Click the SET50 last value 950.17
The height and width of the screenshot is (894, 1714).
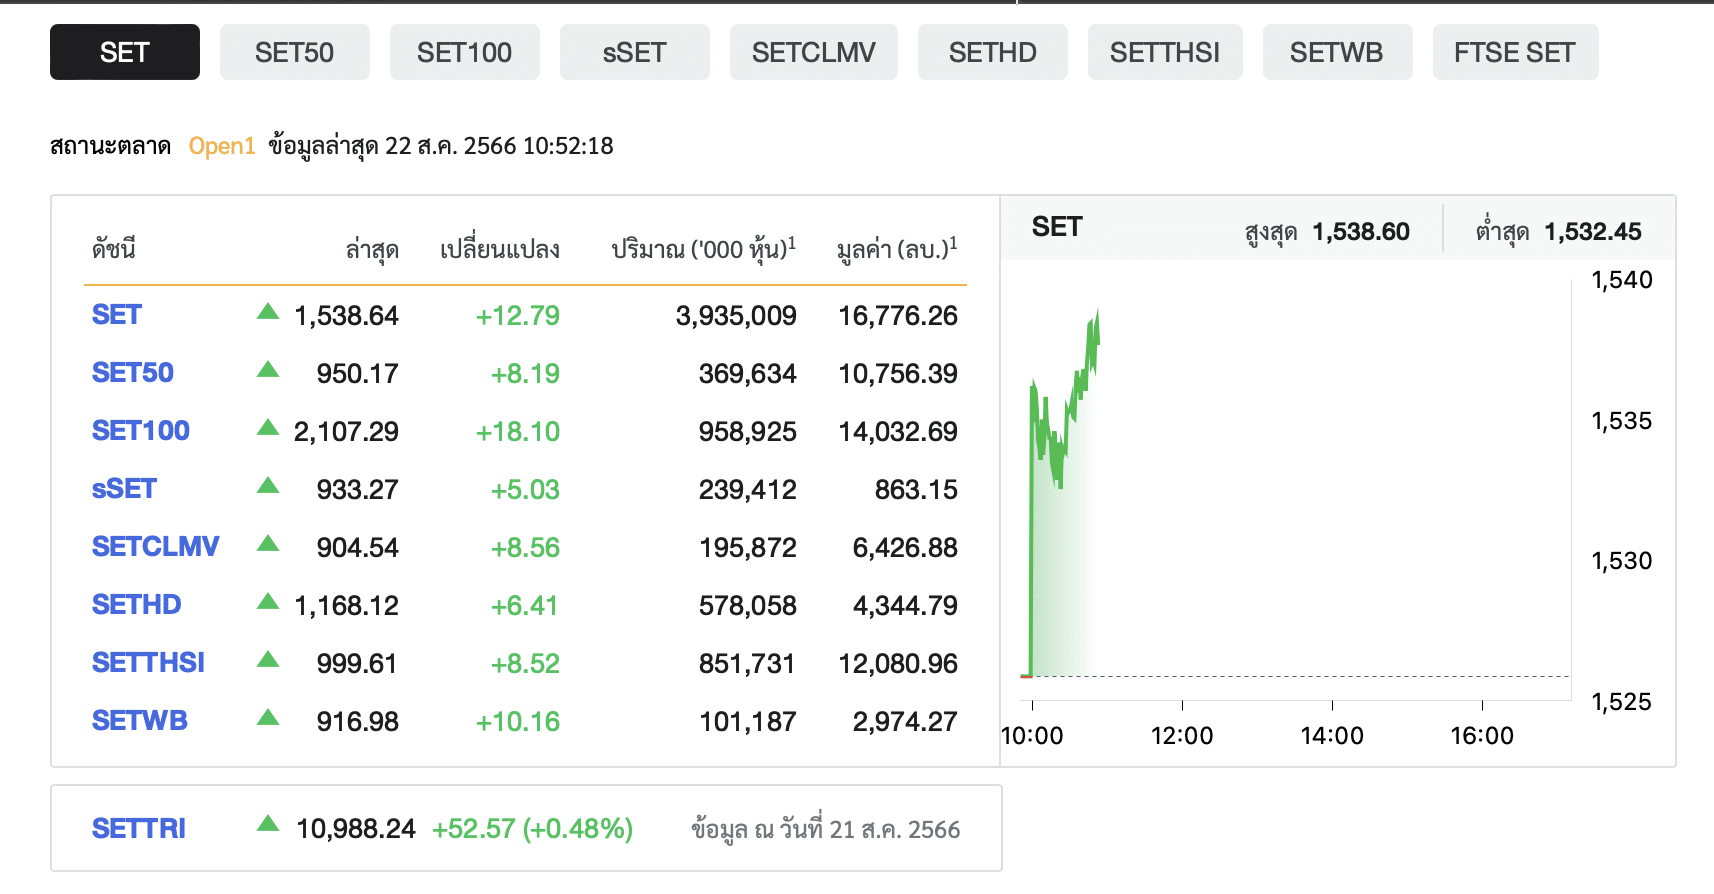click(357, 374)
